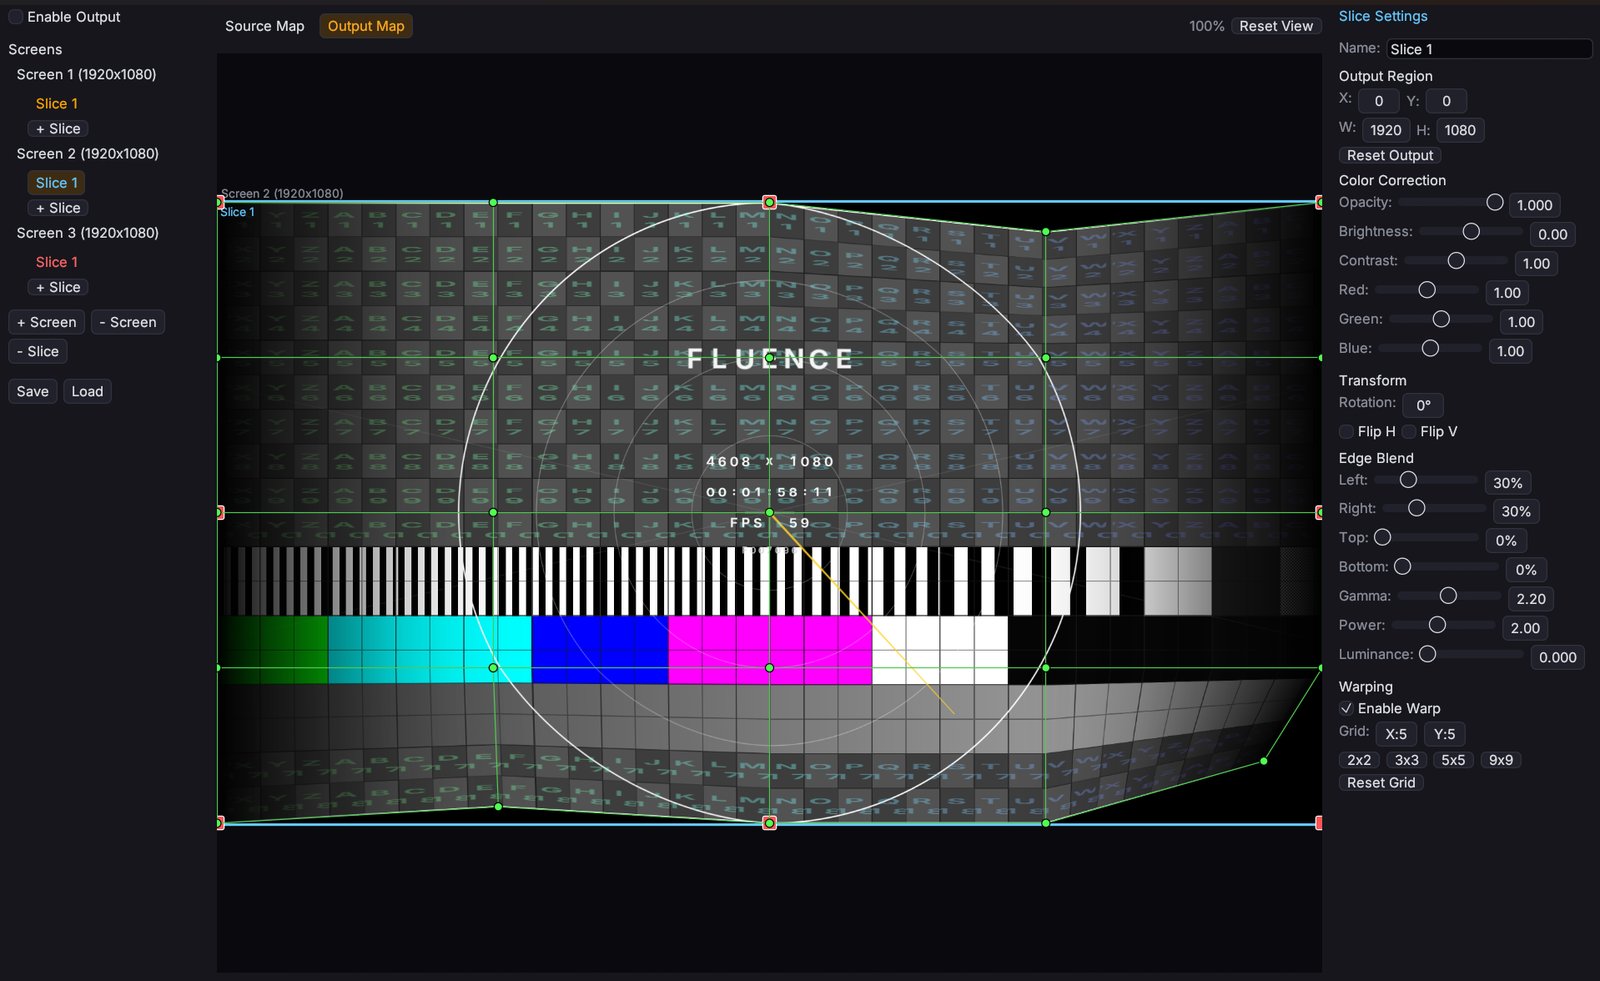
Task: Click the Power slider handle
Action: 1437,624
